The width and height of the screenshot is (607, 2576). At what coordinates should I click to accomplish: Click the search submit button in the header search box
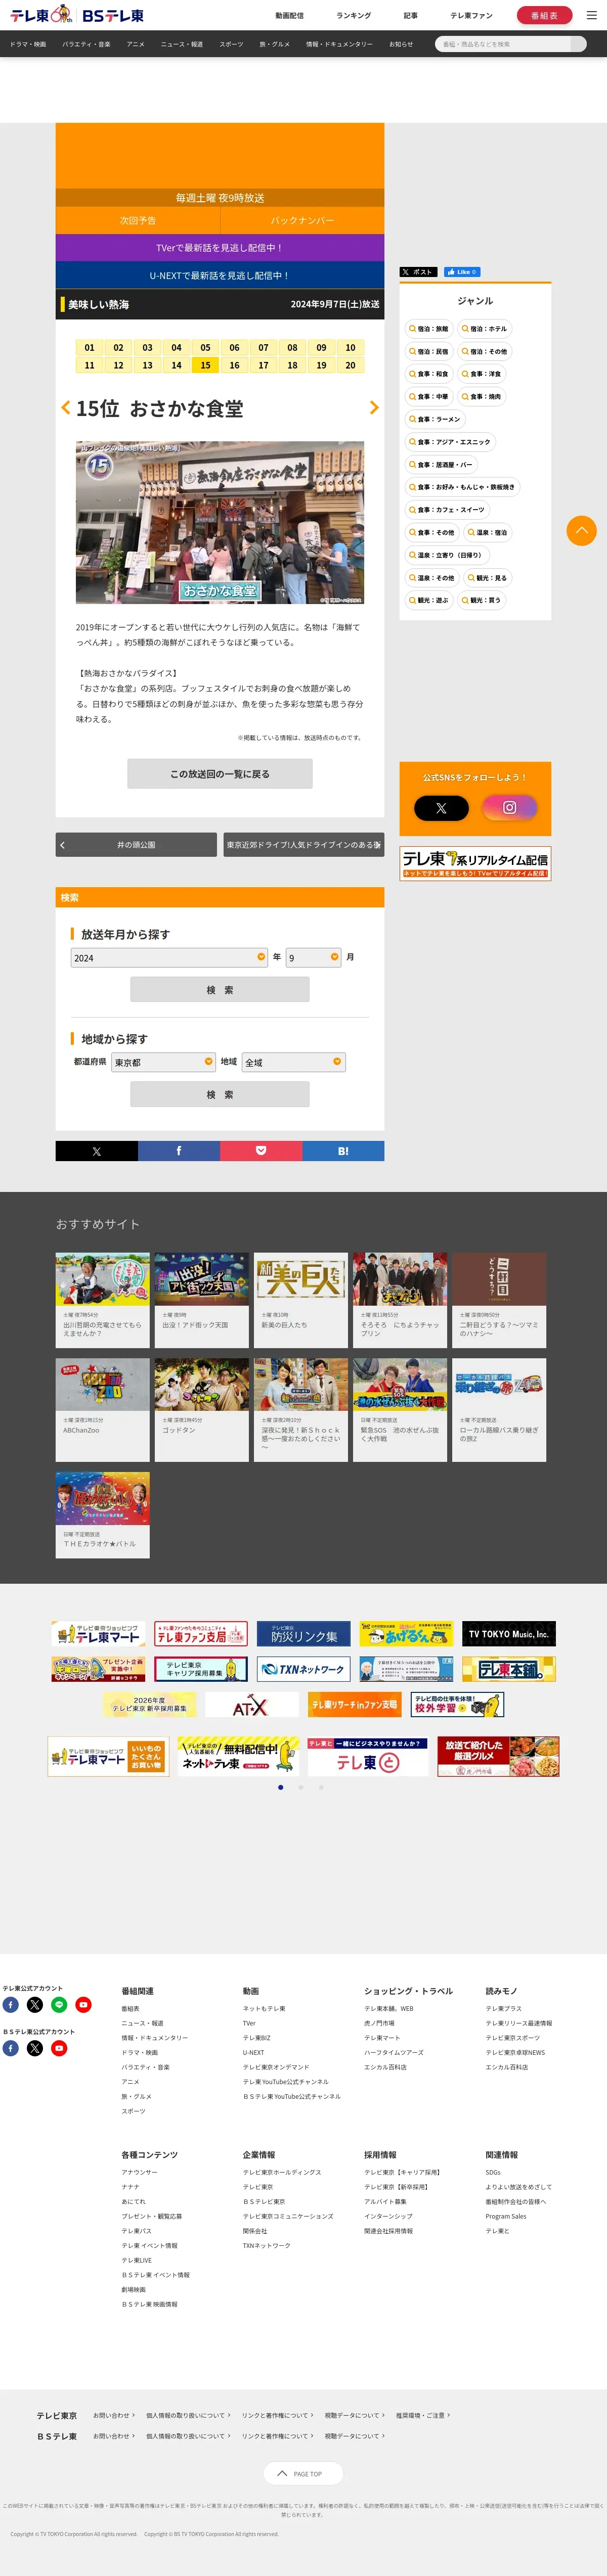coord(578,43)
